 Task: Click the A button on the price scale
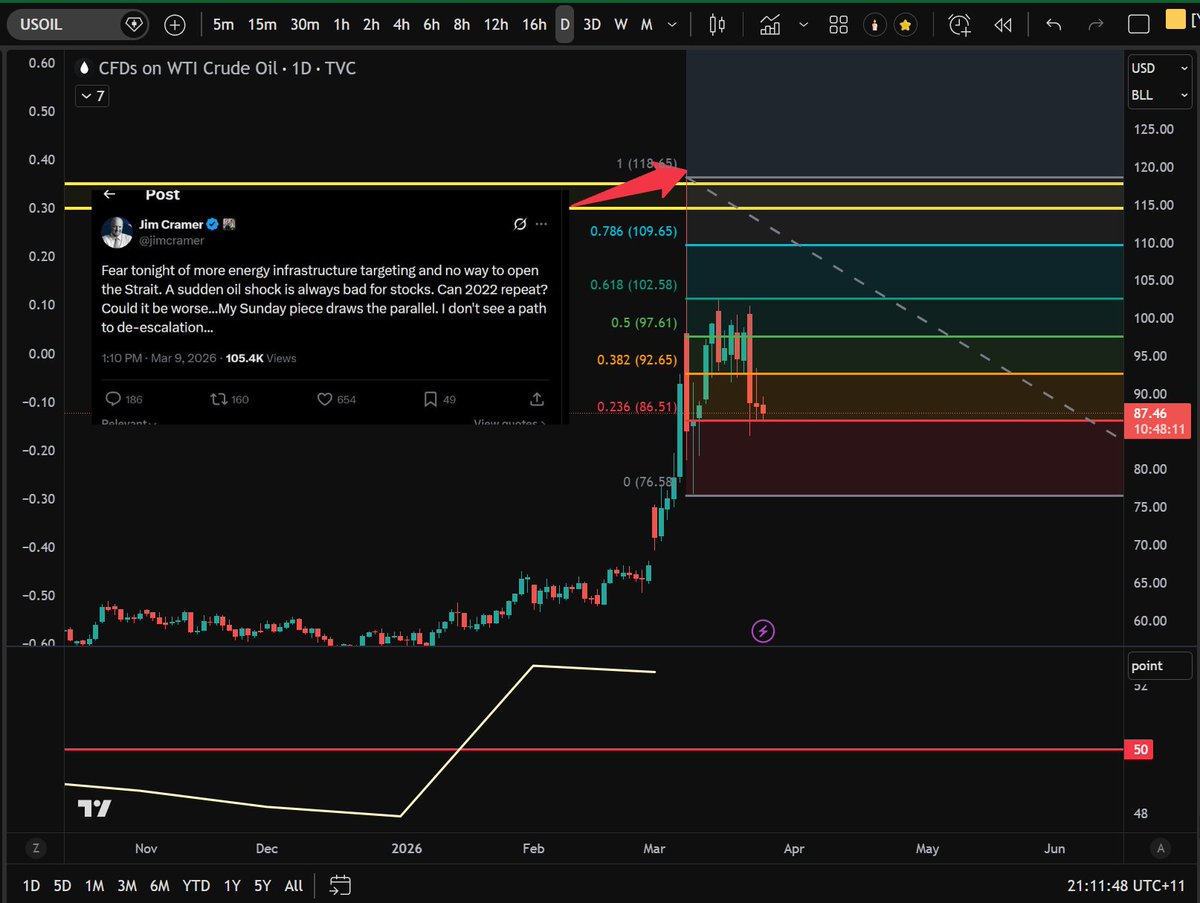click(1161, 848)
